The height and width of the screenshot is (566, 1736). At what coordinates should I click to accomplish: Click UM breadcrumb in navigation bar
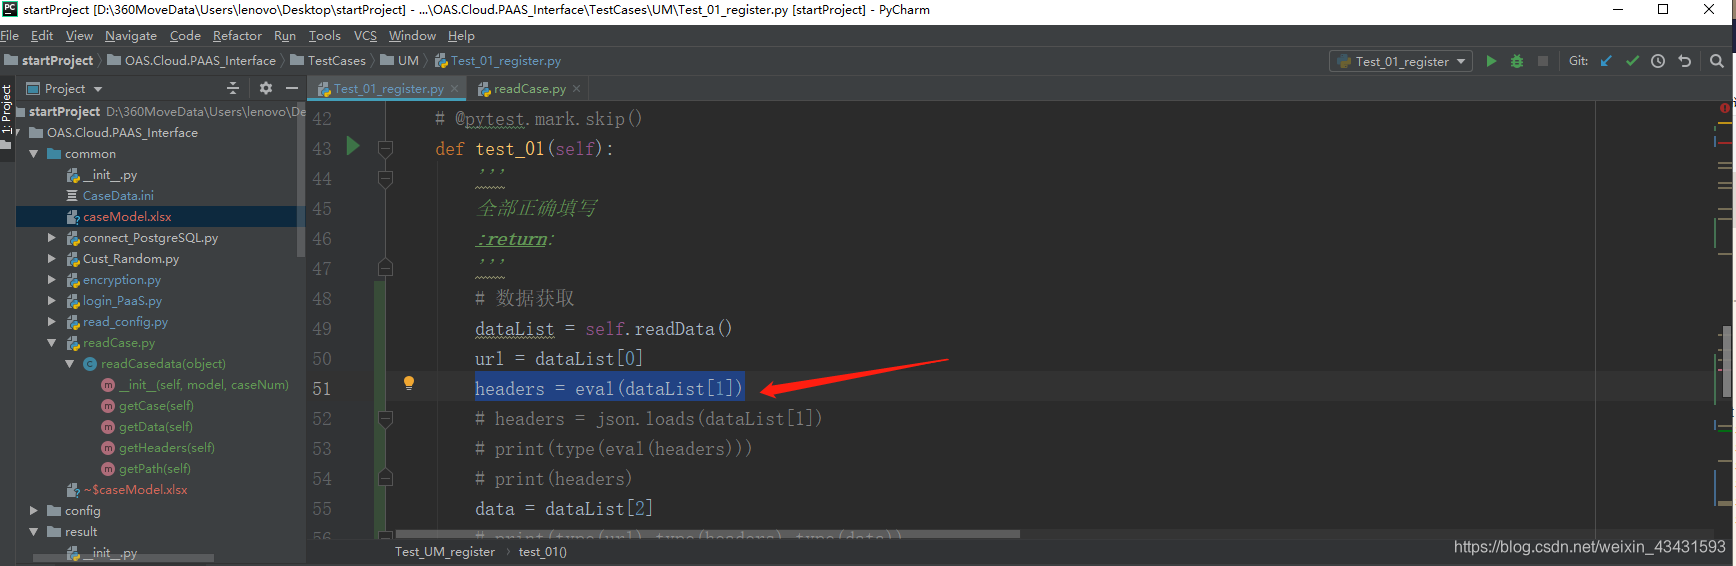[x=400, y=61]
